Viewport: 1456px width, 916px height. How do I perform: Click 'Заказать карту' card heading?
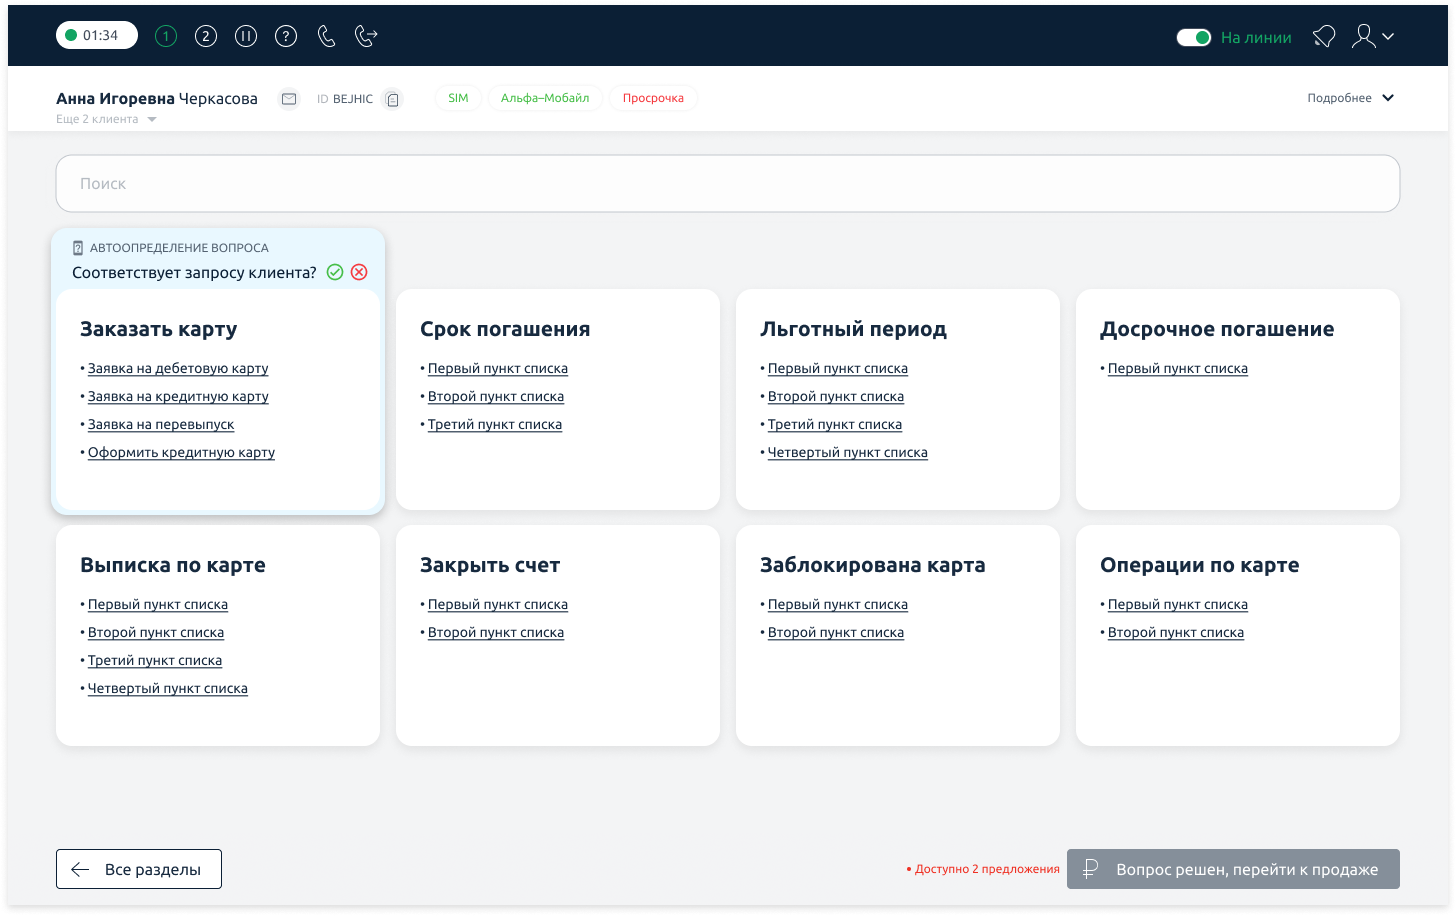pyautogui.click(x=159, y=329)
